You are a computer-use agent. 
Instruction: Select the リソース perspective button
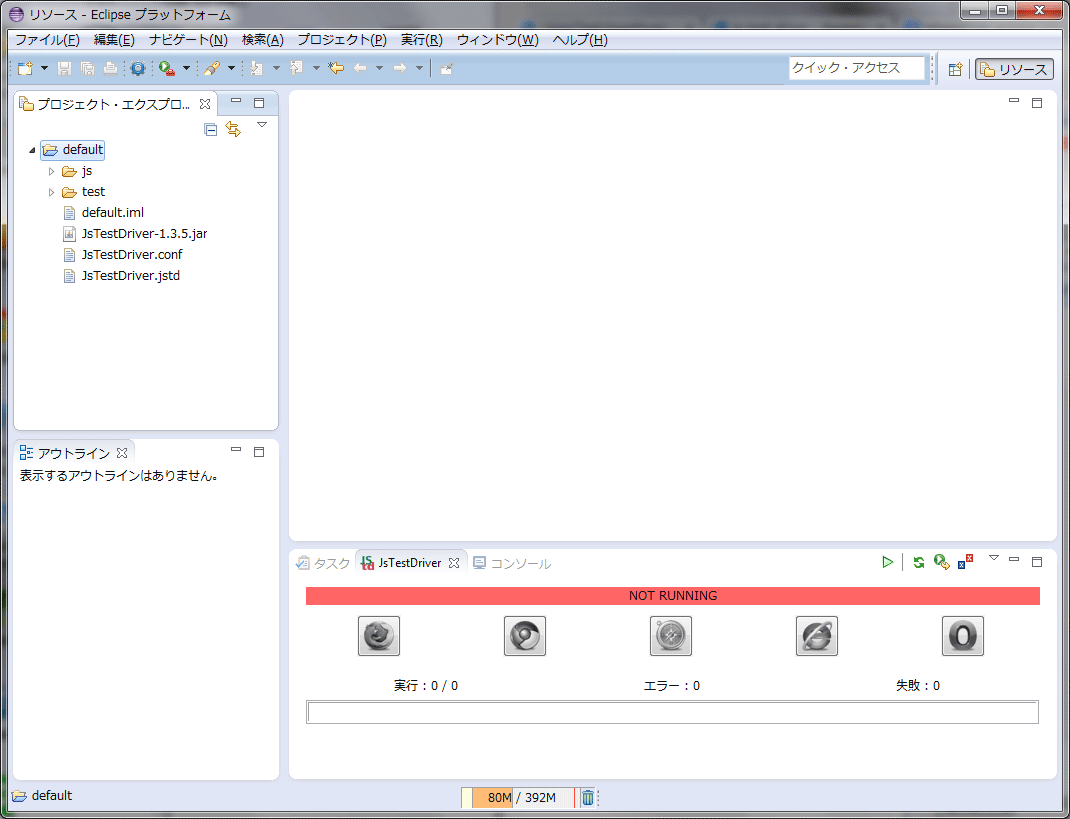click(1014, 69)
